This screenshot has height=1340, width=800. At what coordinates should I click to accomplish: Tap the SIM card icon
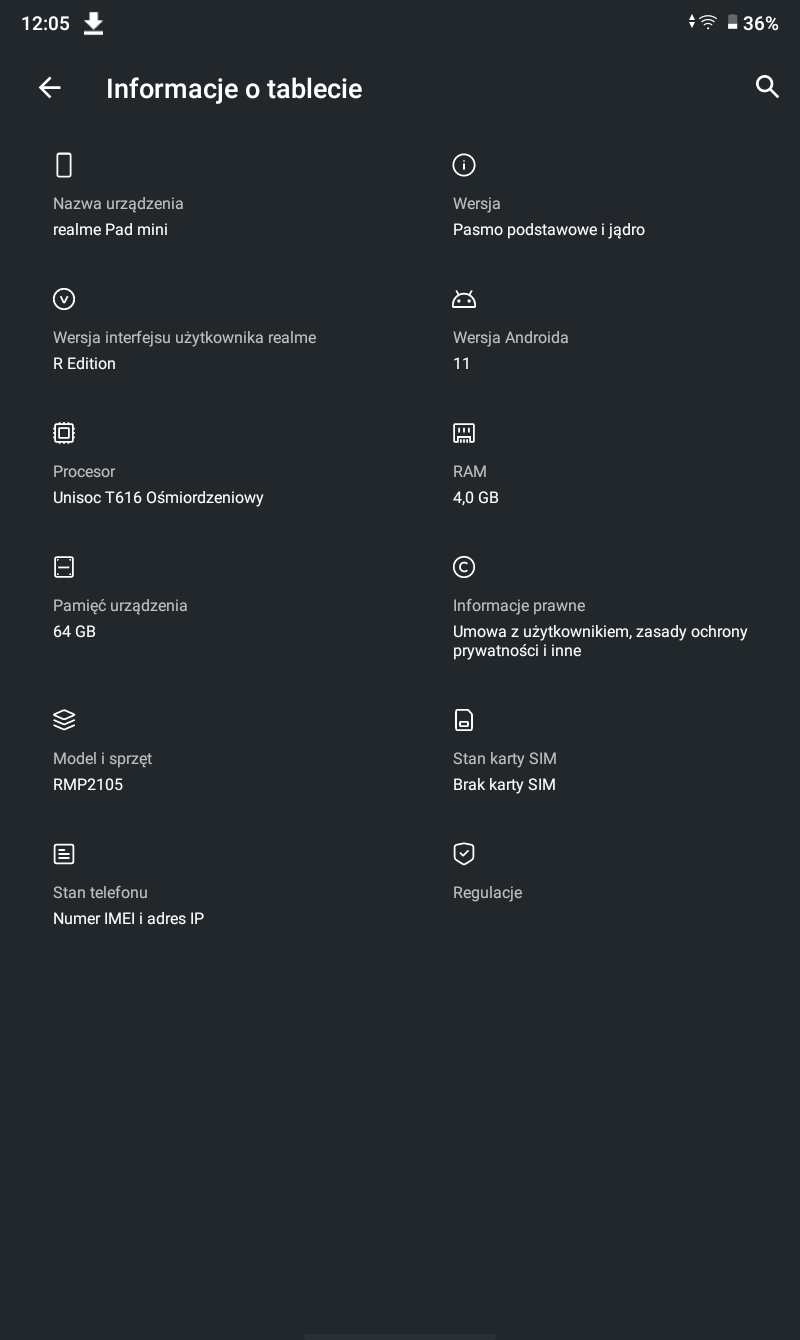coord(464,720)
